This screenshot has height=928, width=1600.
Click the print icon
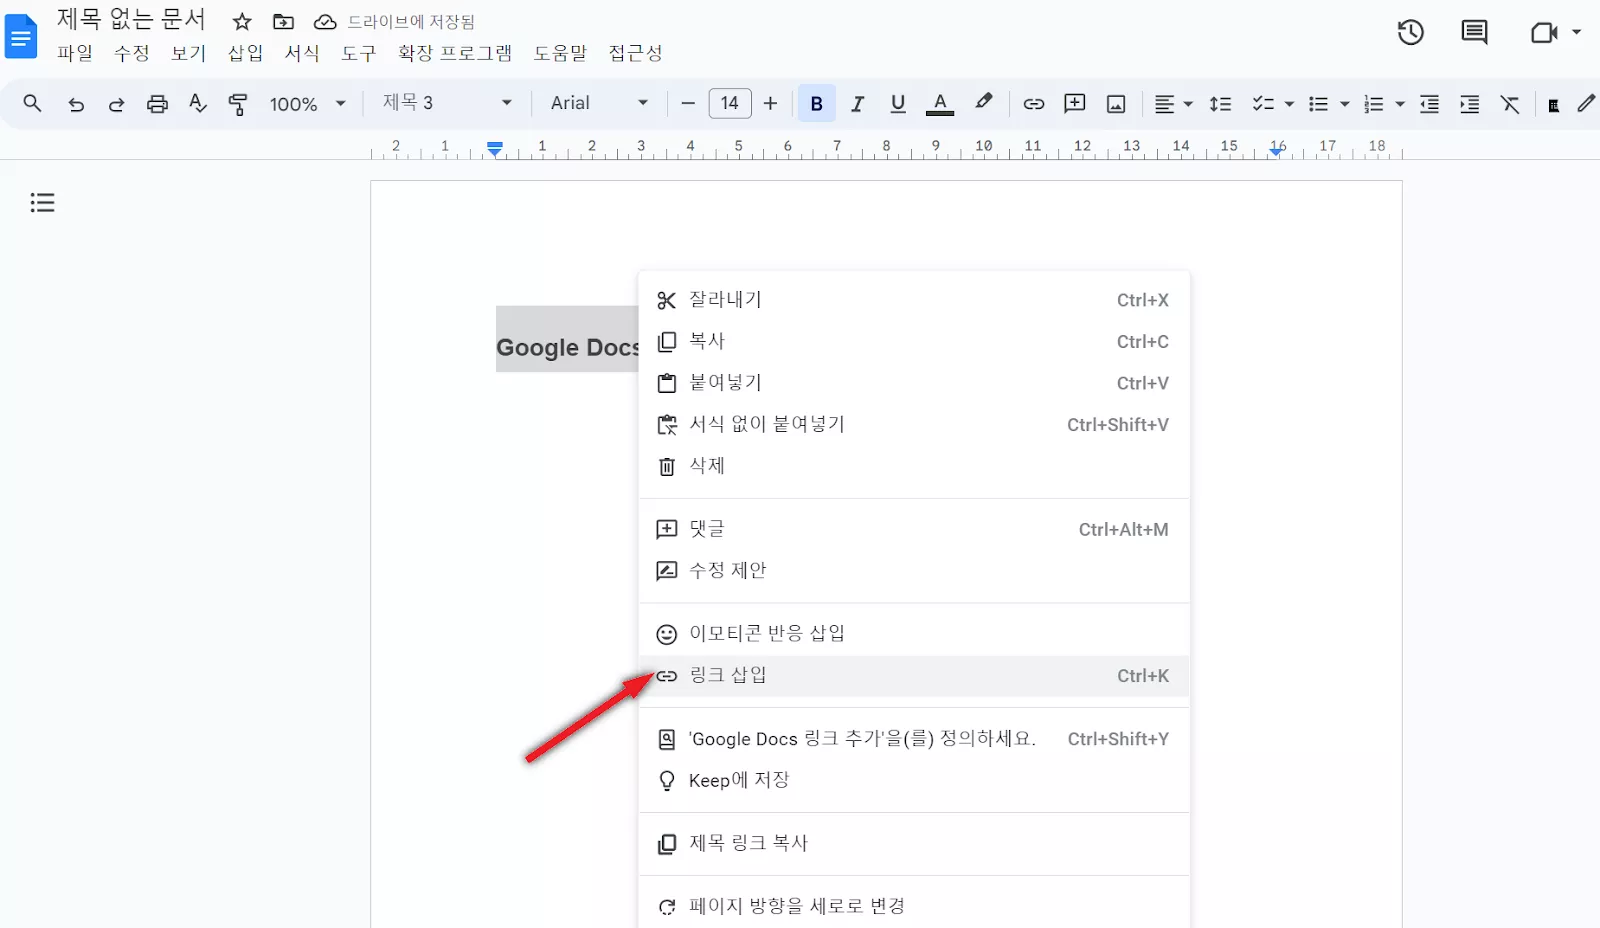click(157, 104)
